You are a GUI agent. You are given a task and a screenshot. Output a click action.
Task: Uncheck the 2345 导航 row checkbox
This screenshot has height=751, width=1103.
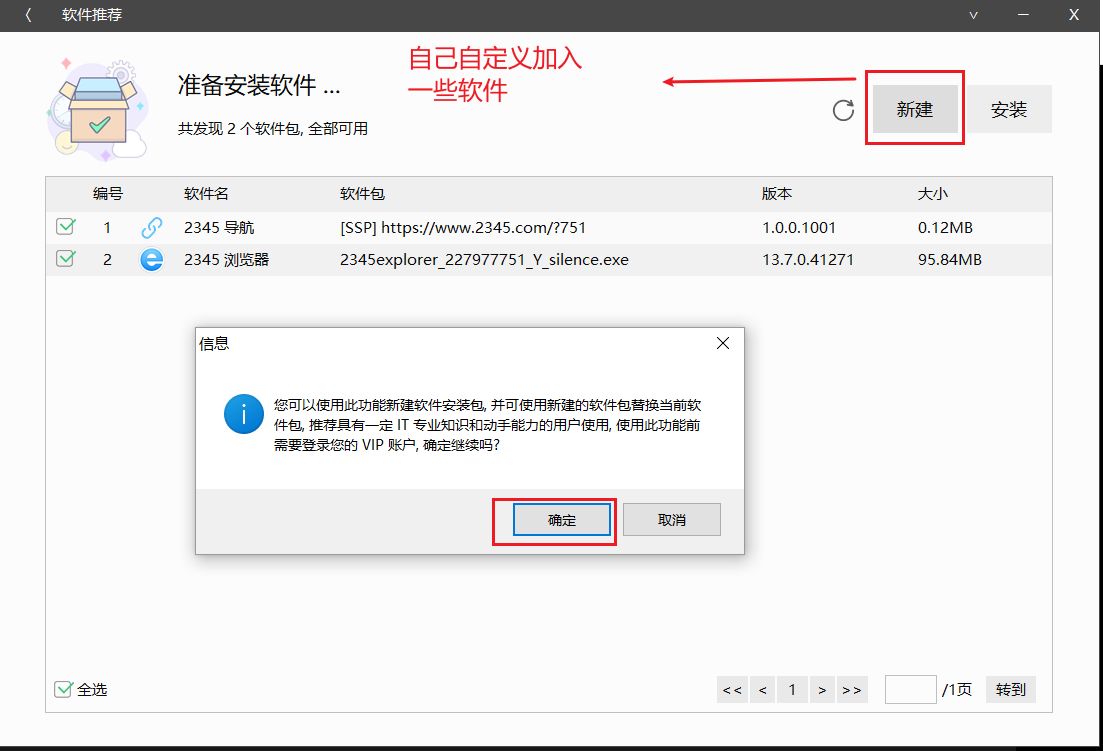pyautogui.click(x=65, y=228)
